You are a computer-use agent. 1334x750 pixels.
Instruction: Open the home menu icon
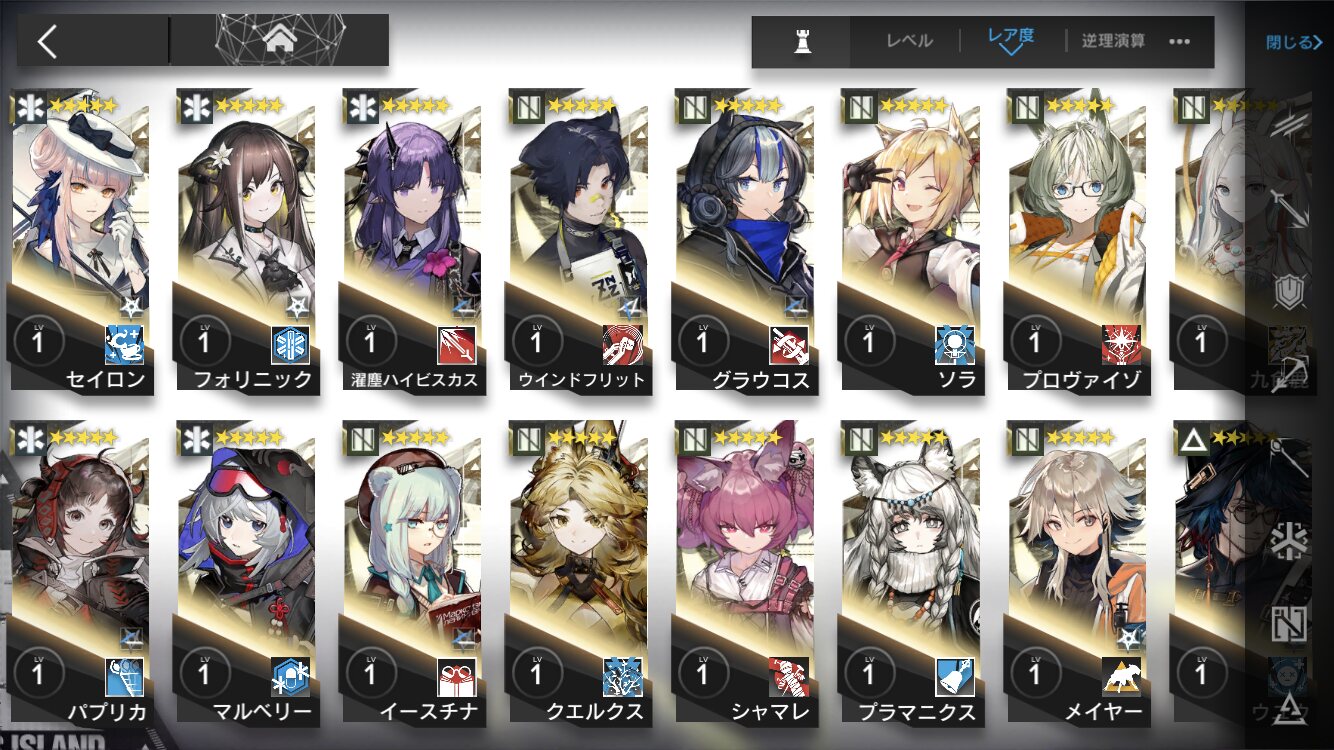tap(281, 40)
